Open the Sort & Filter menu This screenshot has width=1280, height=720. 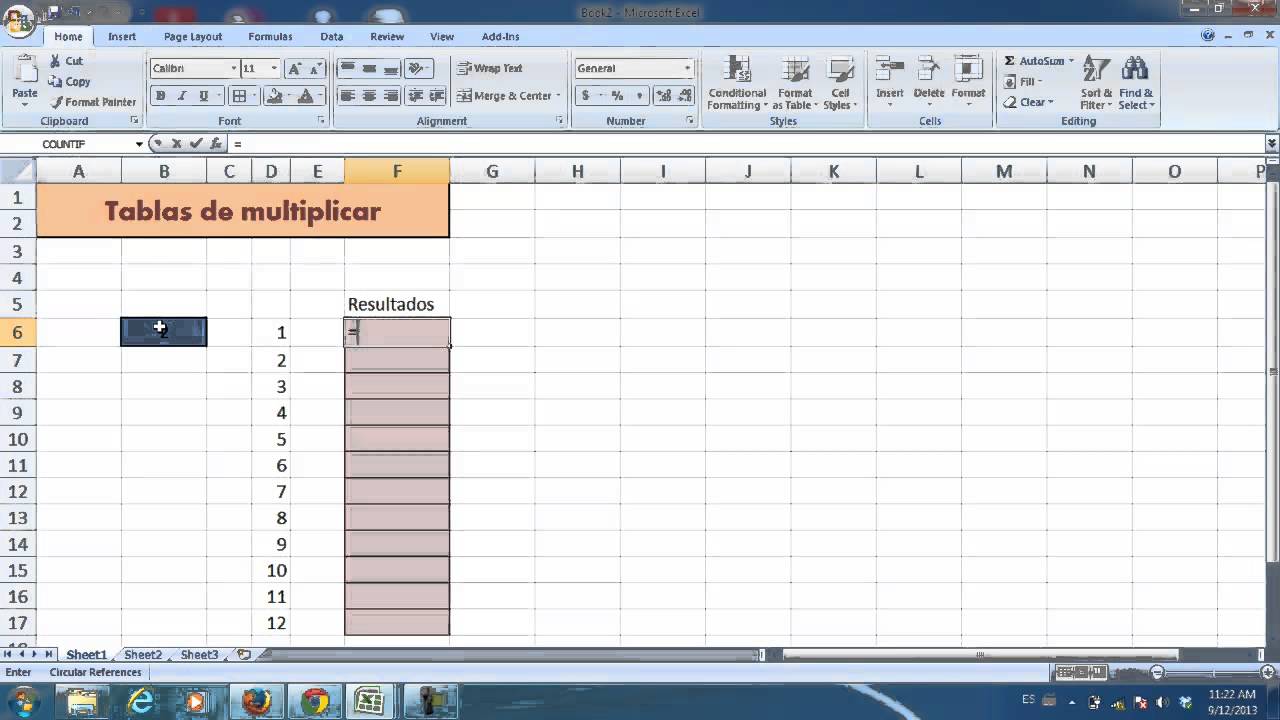tap(1096, 83)
